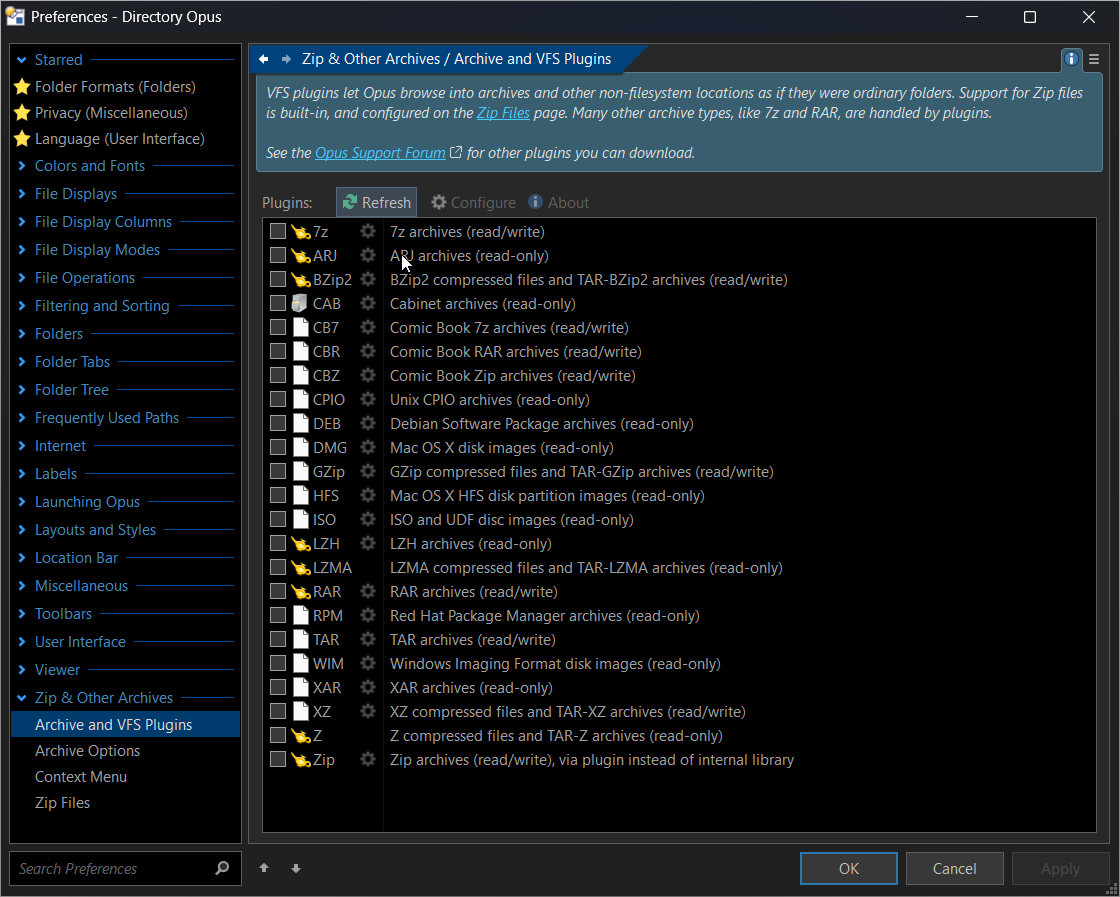Click the gear icon next to RAR
Image resolution: width=1120 pixels, height=897 pixels.
367,591
